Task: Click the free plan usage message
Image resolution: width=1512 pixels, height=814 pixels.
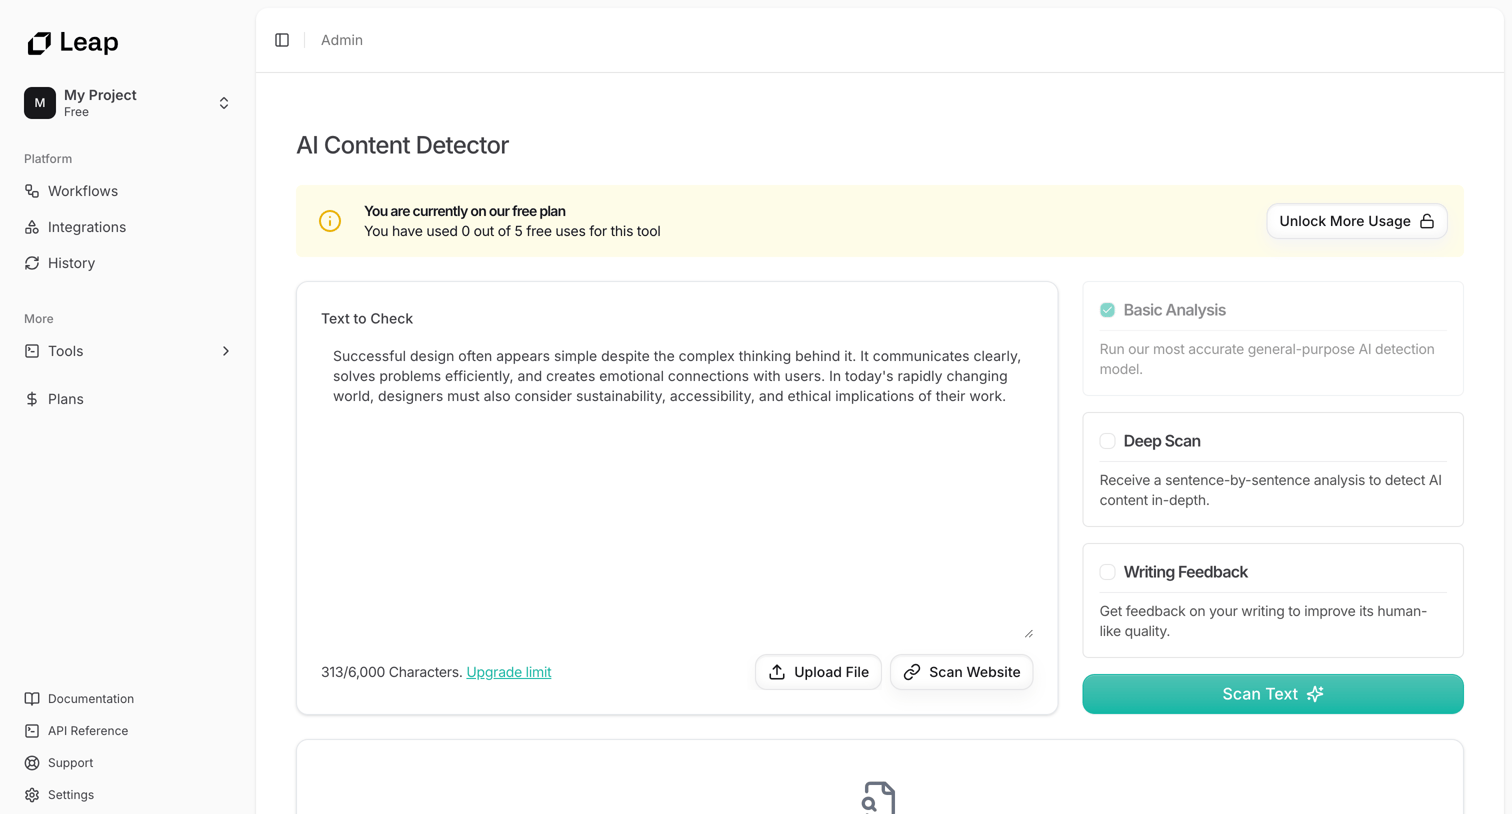Action: pos(512,231)
